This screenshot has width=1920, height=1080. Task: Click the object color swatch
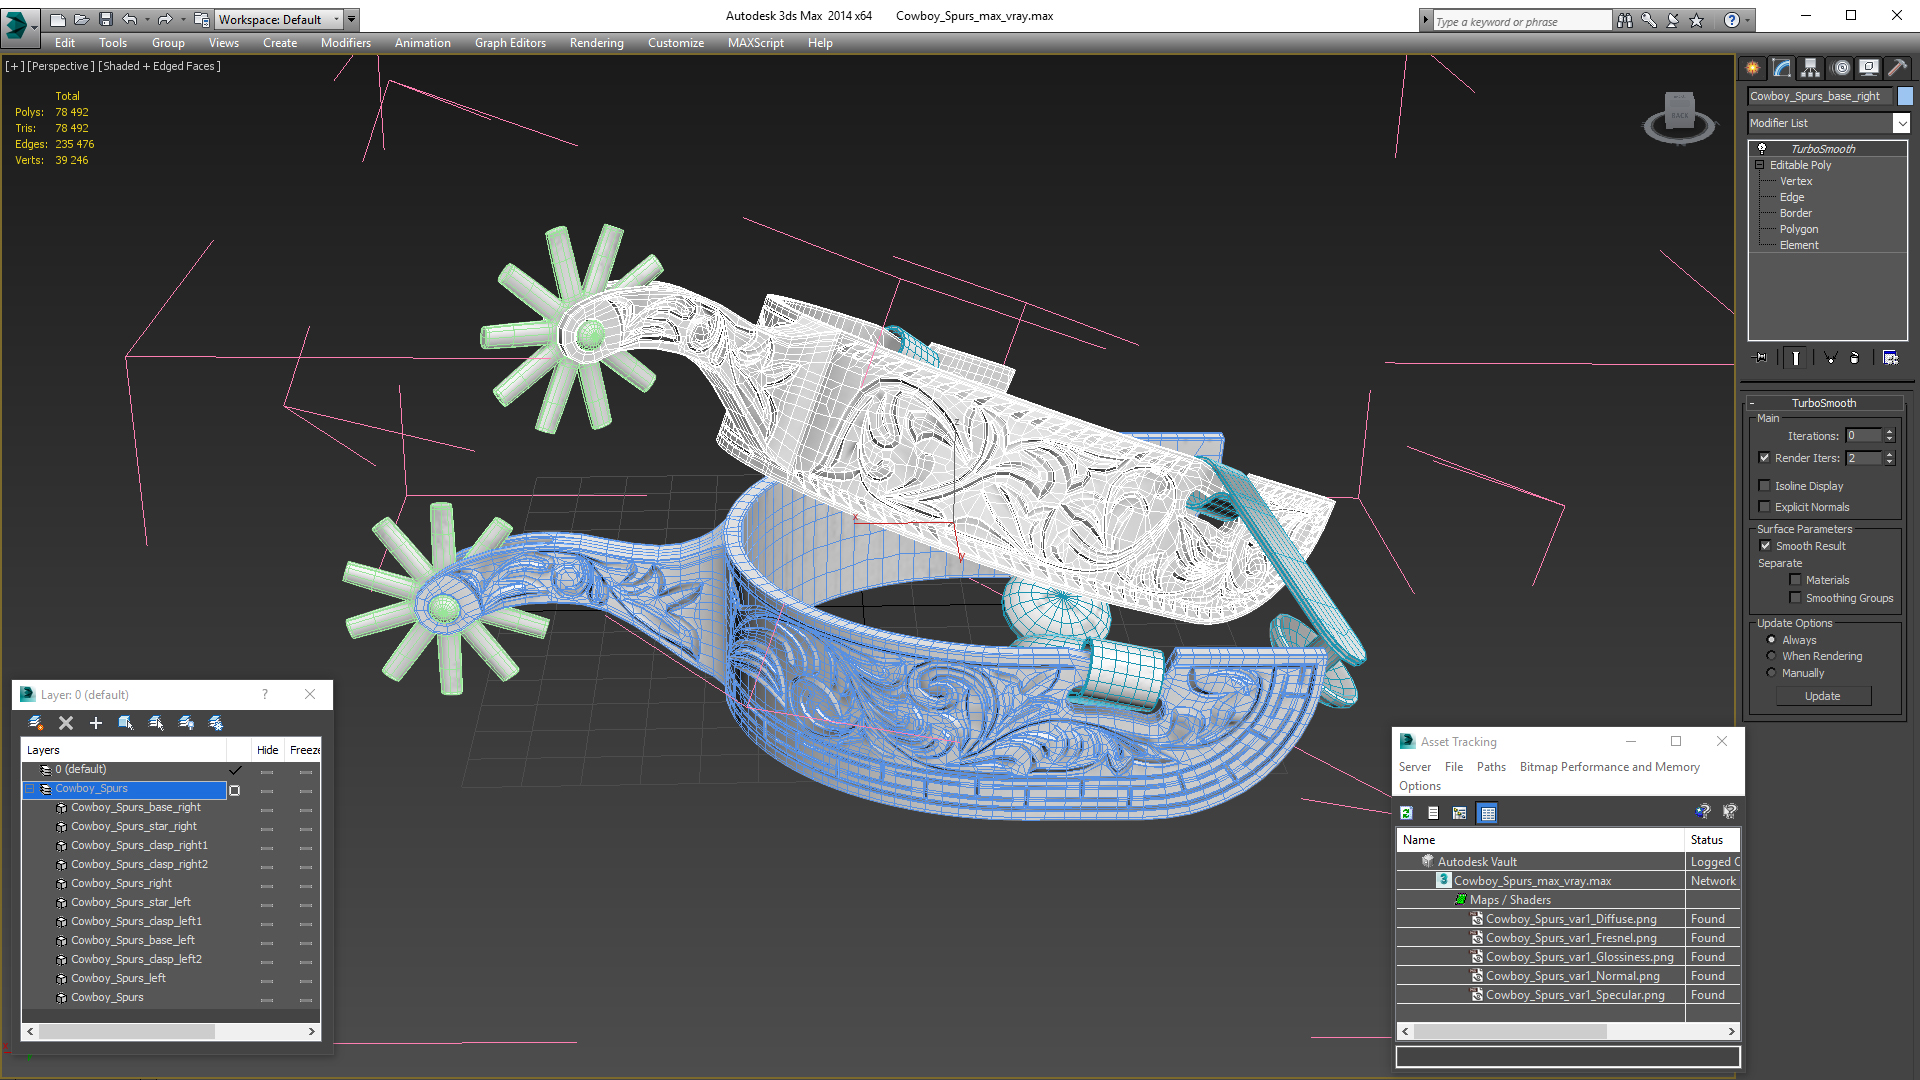1905,96
